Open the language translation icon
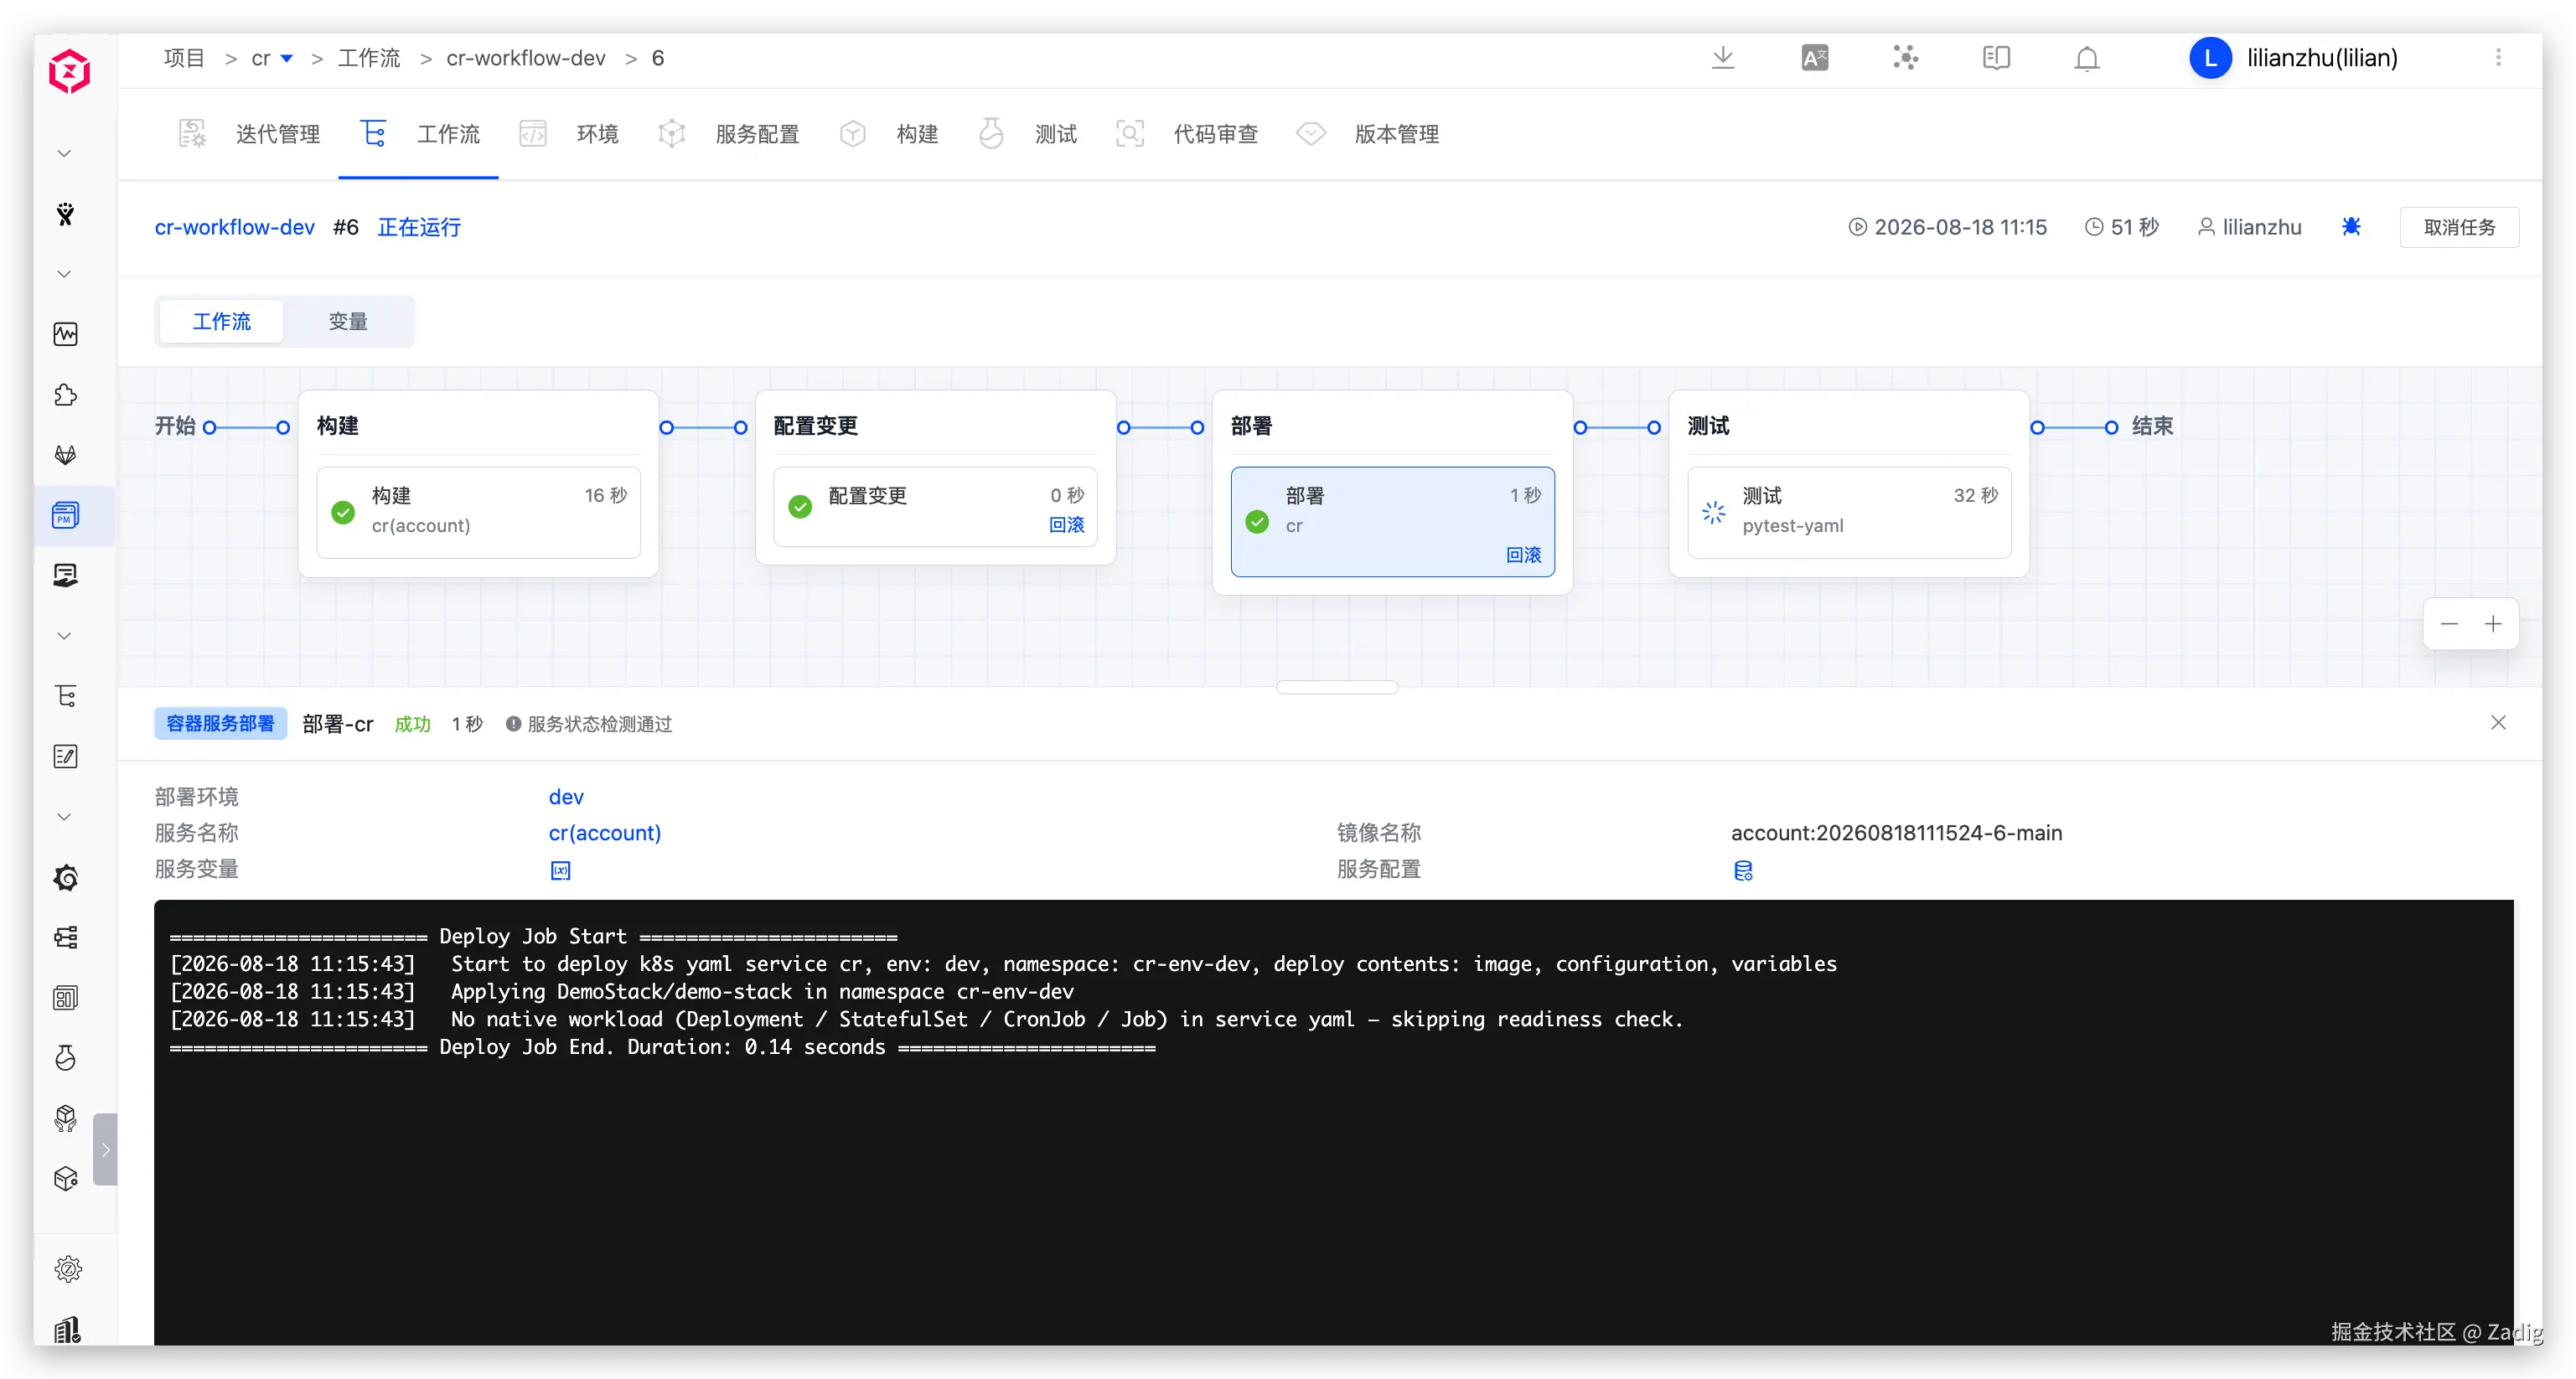2576x1379 pixels. pos(1814,58)
